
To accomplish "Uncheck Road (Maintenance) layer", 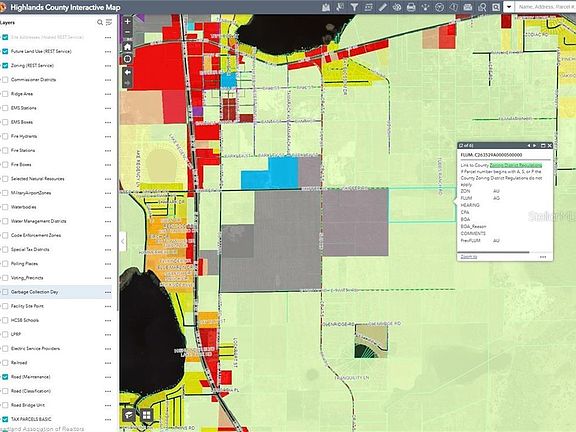I will coord(5,377).
